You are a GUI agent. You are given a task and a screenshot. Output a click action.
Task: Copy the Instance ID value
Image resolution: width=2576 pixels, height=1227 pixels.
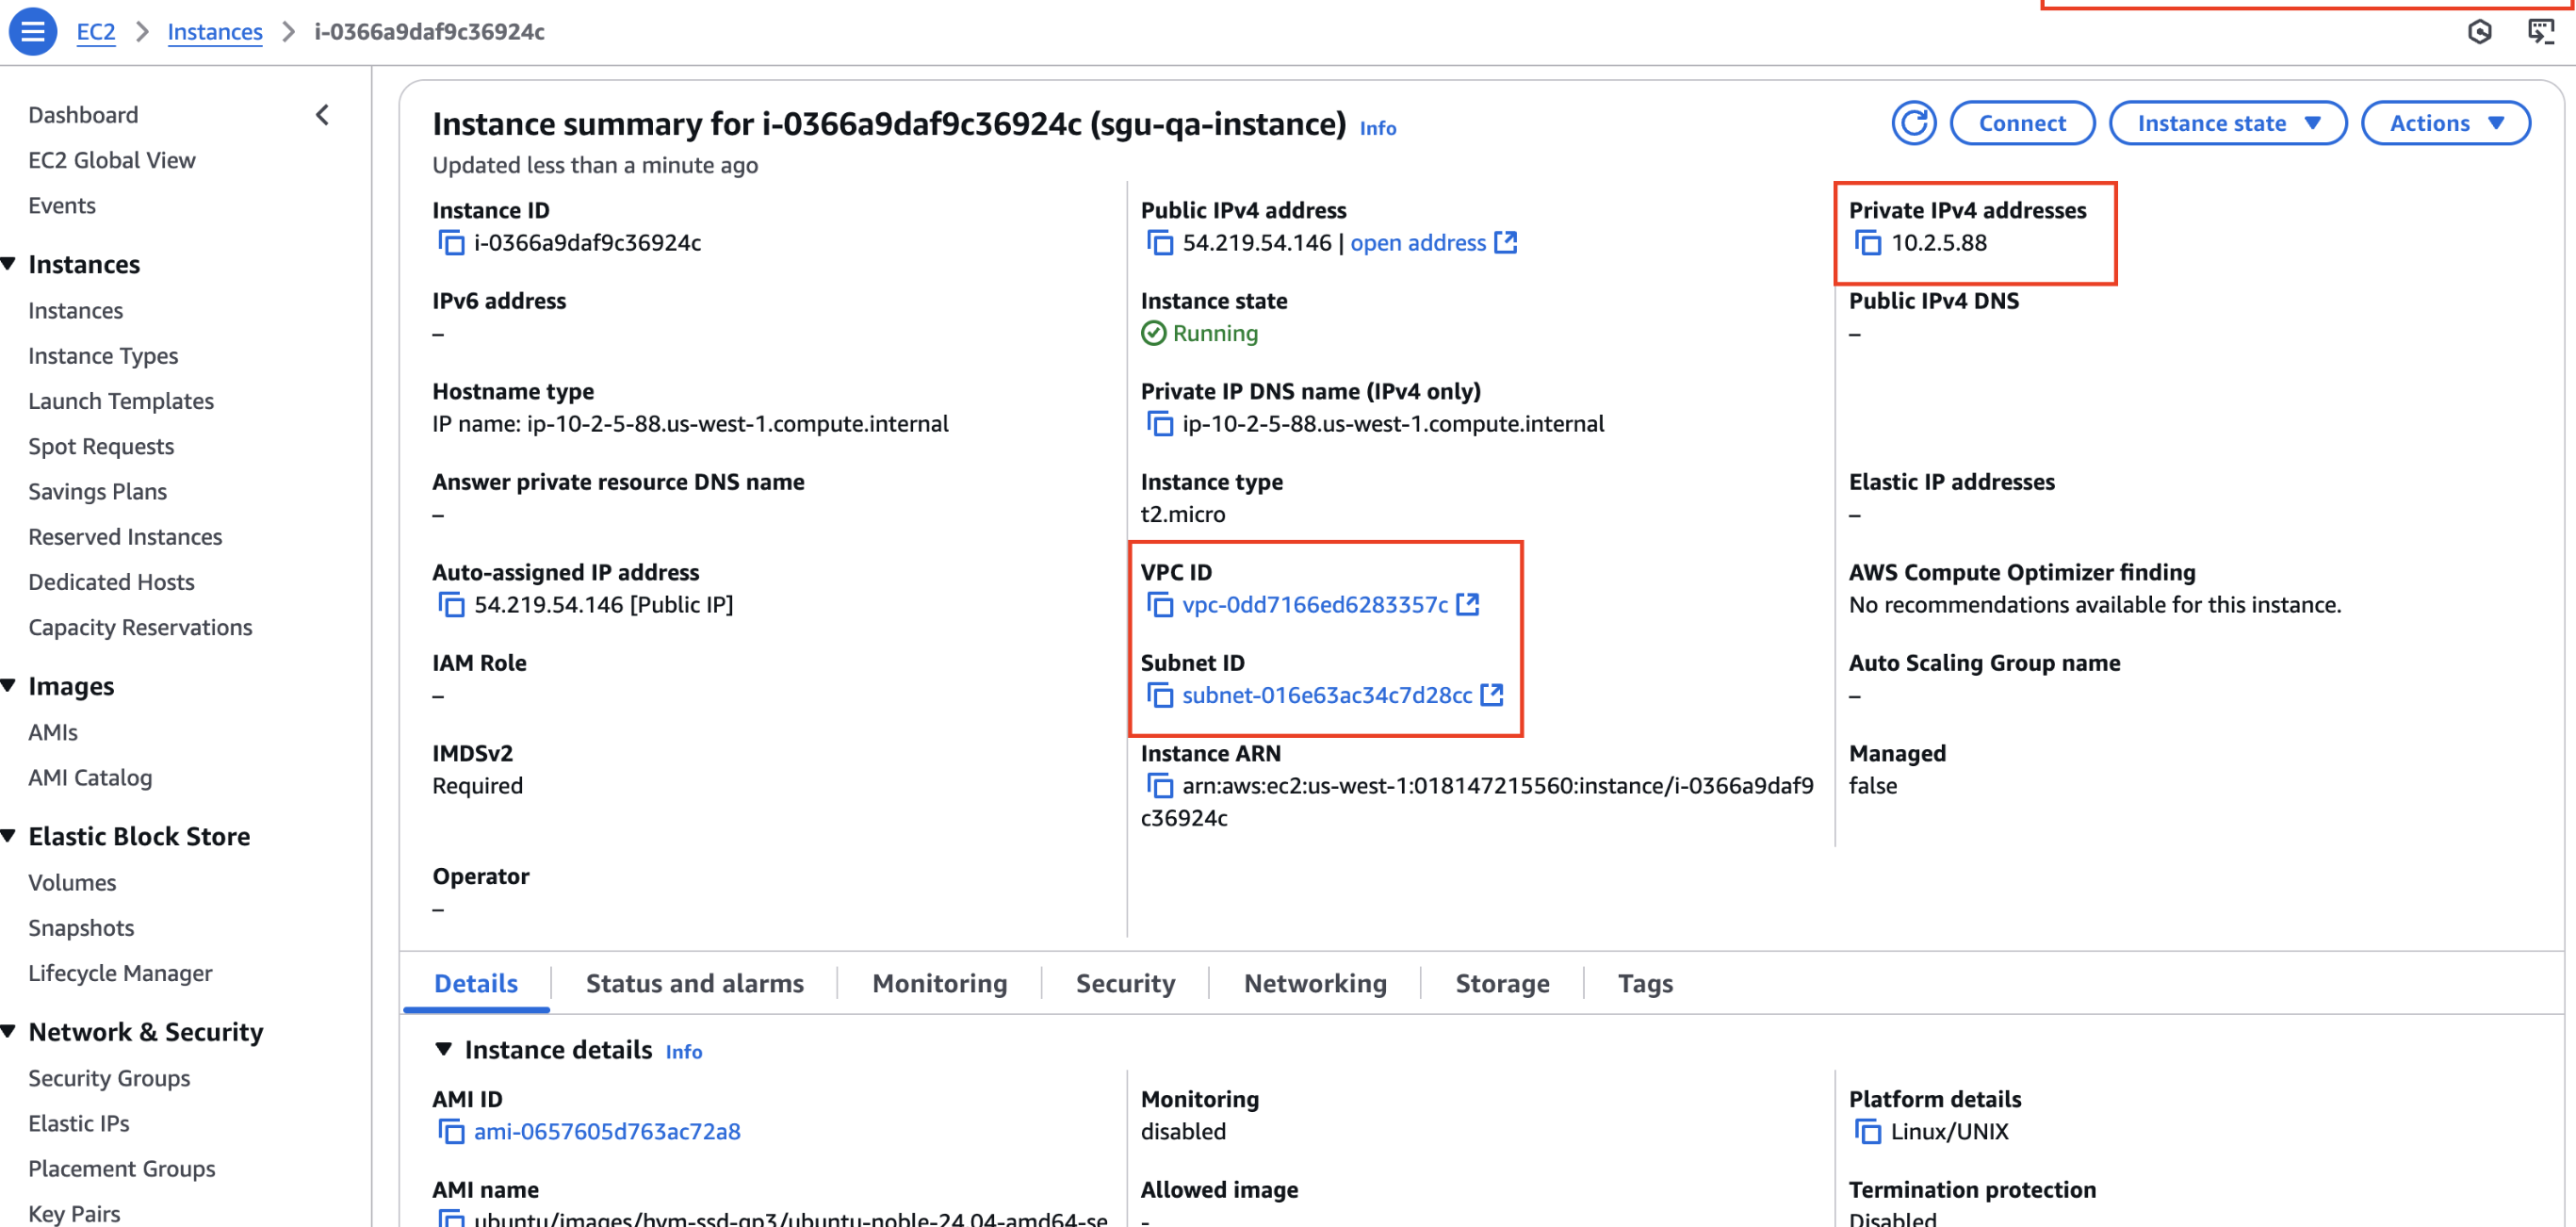(x=451, y=243)
